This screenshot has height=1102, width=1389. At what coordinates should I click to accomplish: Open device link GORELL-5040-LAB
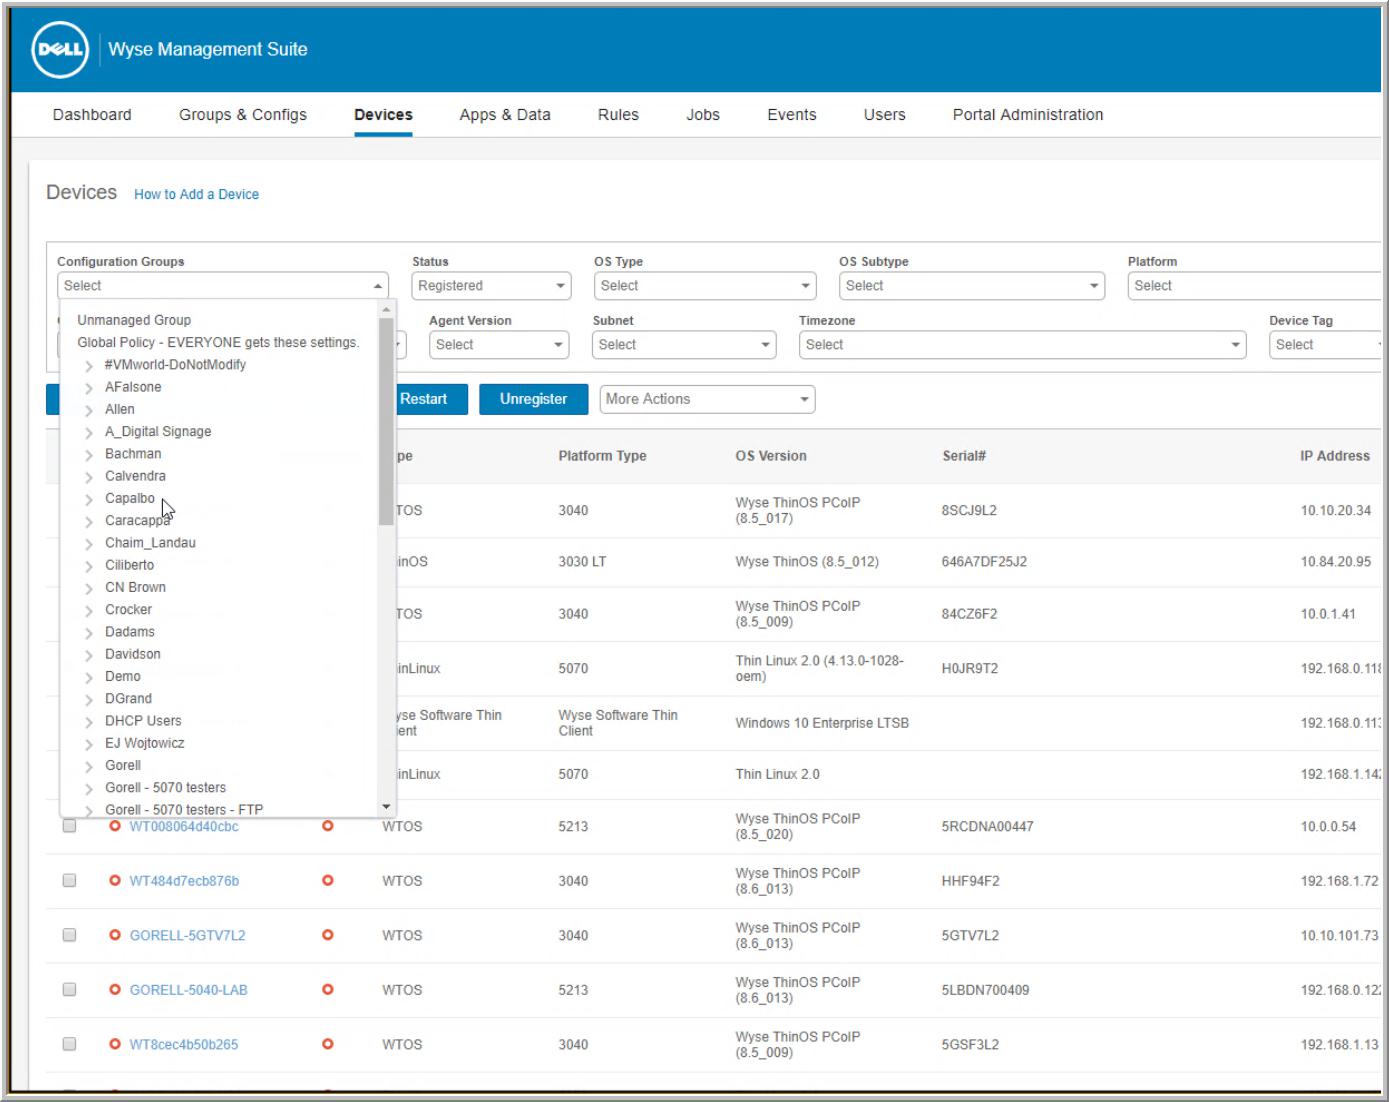[189, 990]
